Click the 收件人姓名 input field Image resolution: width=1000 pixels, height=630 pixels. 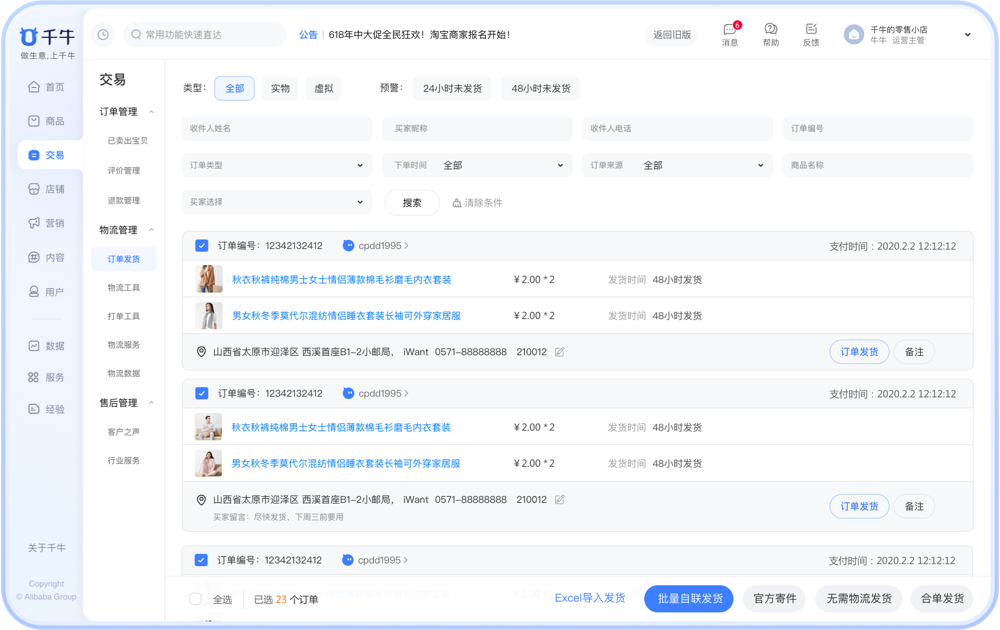tap(276, 129)
